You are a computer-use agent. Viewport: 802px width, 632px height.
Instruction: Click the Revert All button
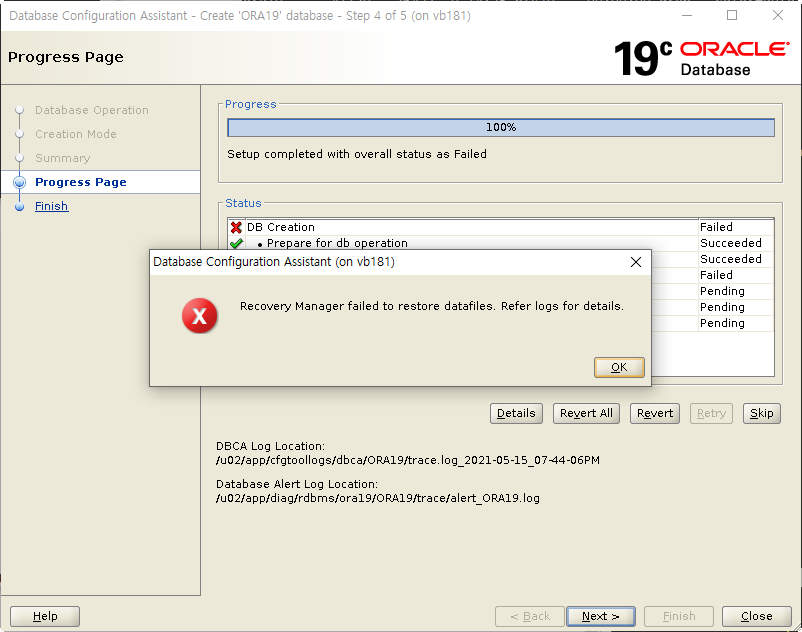[586, 413]
